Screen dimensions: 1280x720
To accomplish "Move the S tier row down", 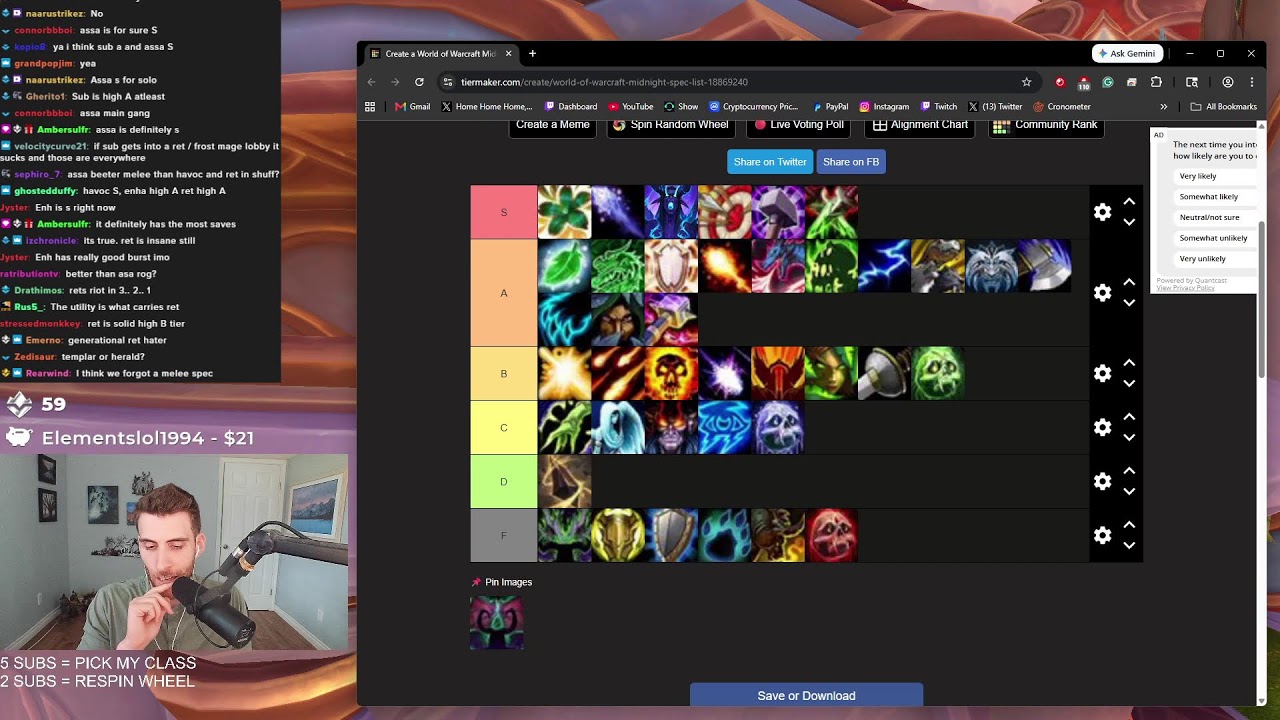I will pos(1129,222).
